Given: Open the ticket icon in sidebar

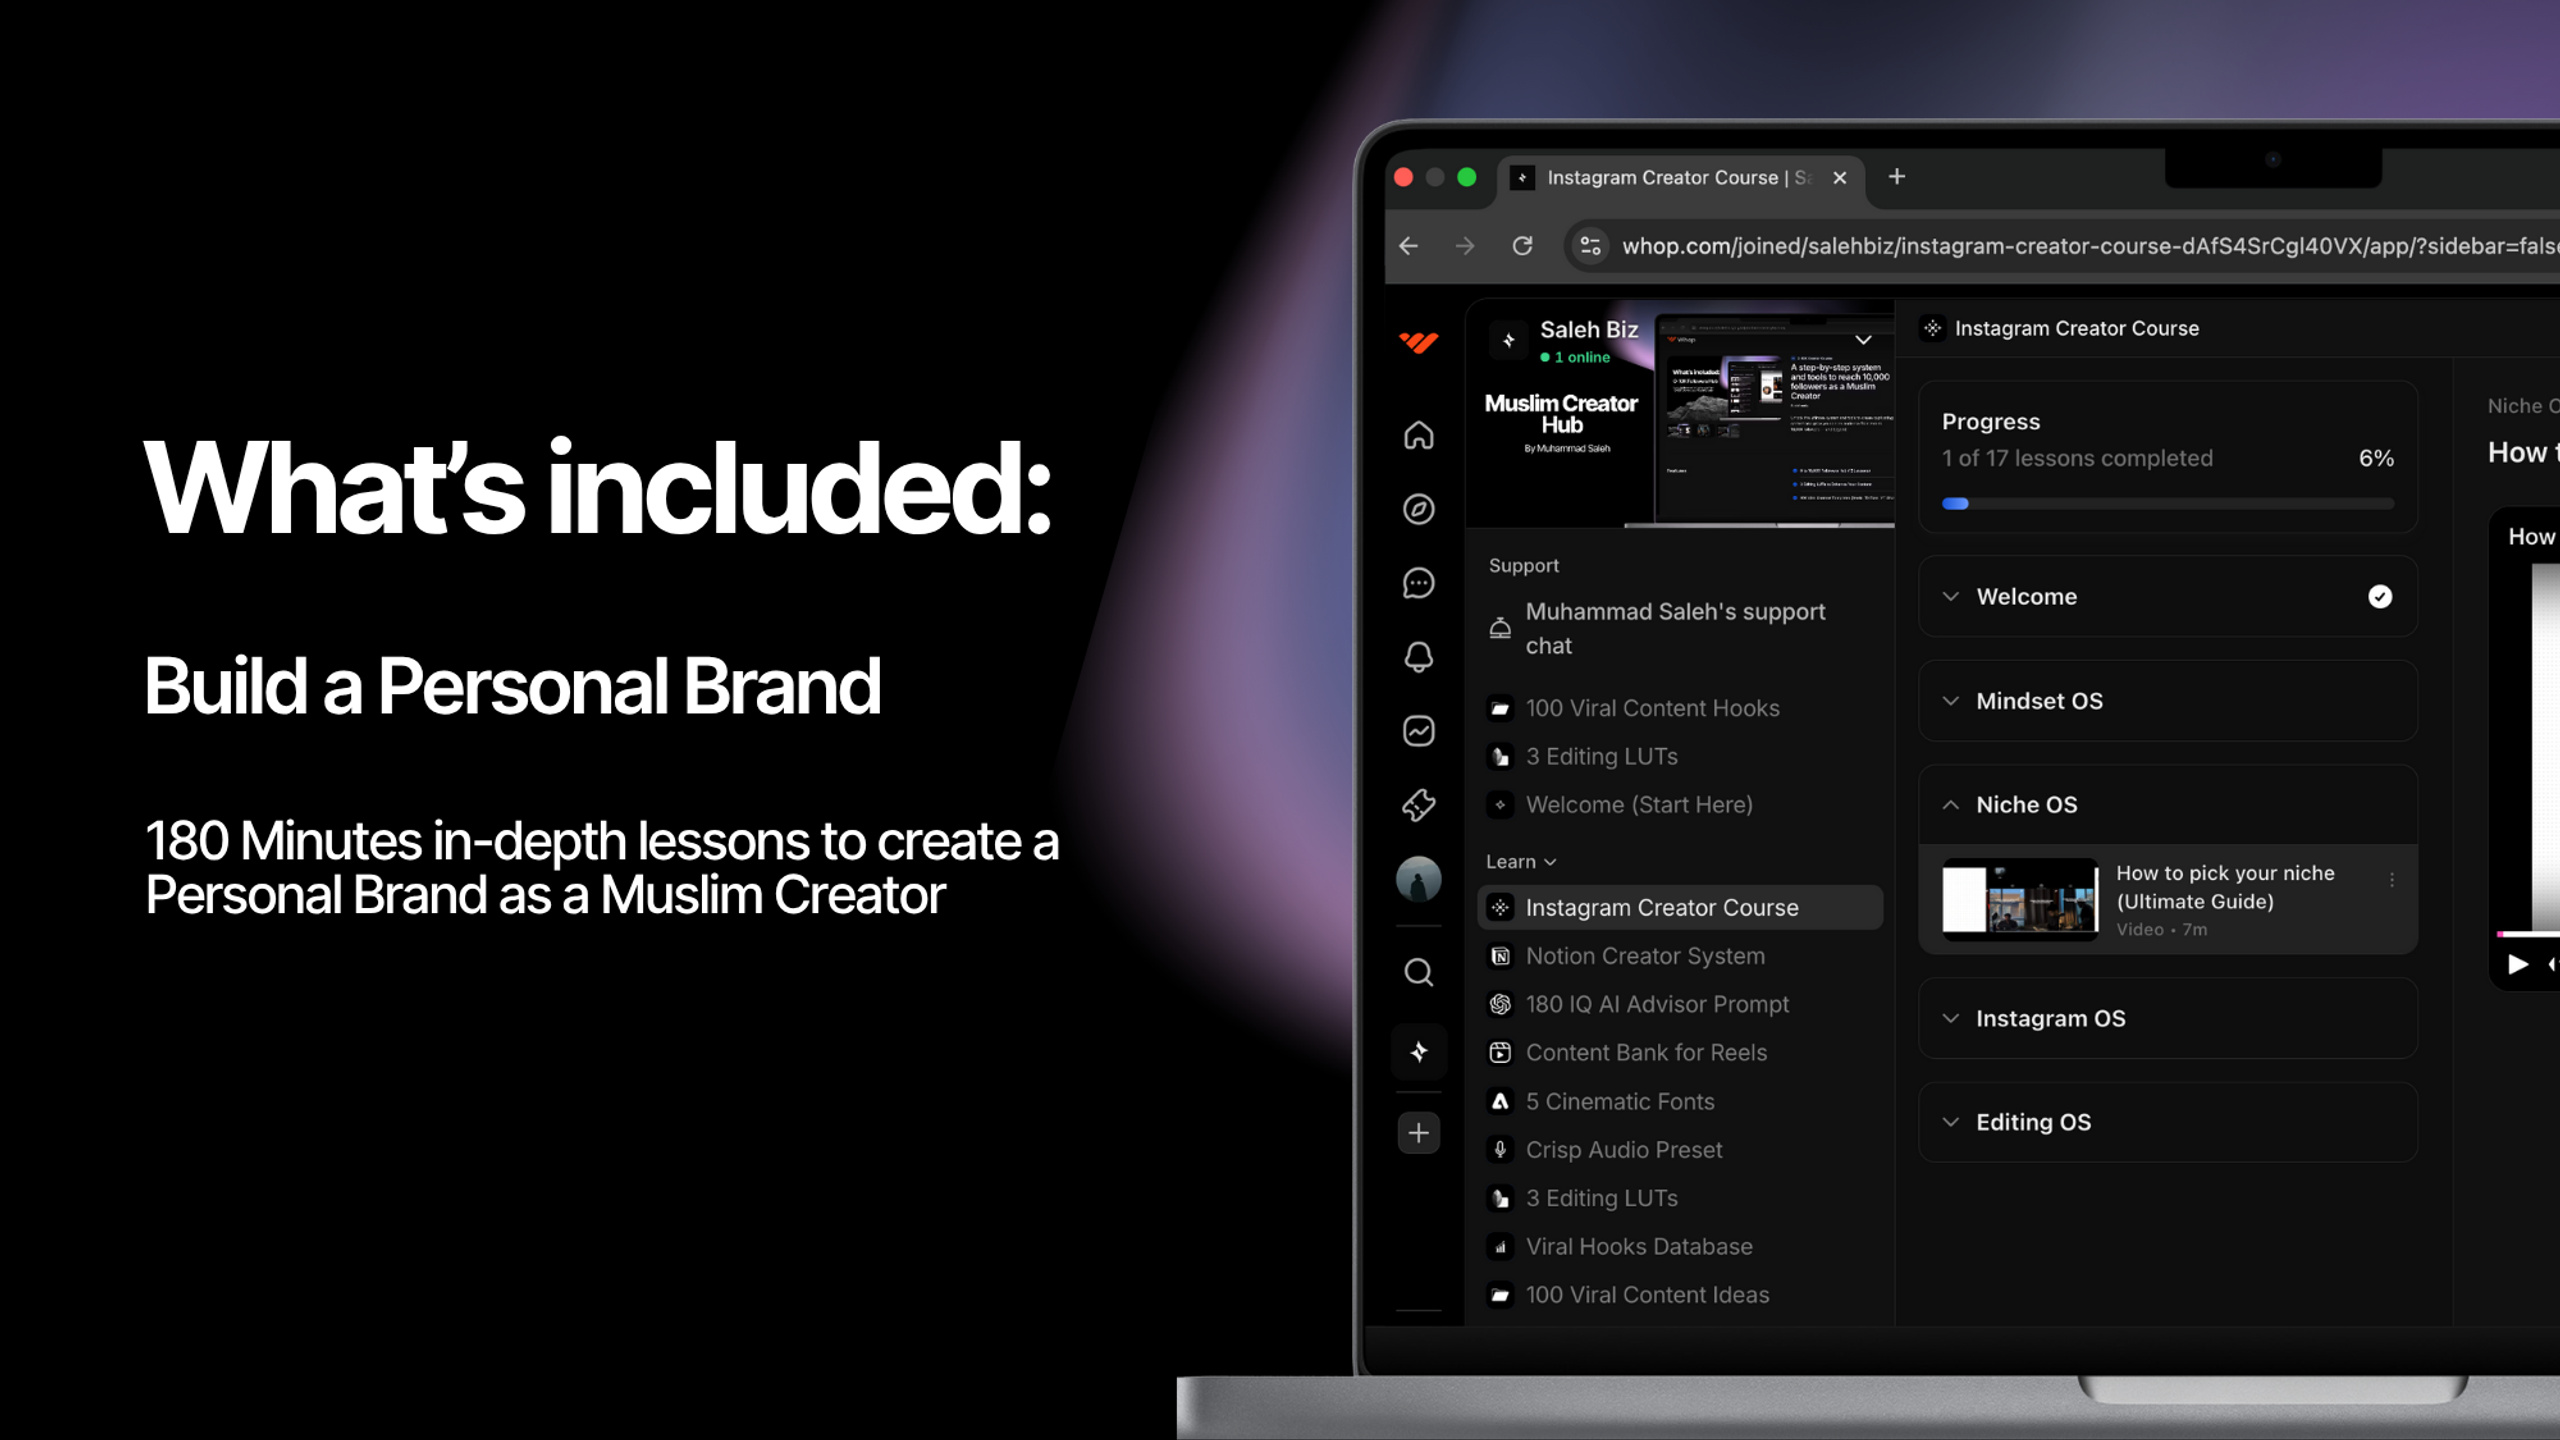Looking at the screenshot, I should click(1418, 805).
